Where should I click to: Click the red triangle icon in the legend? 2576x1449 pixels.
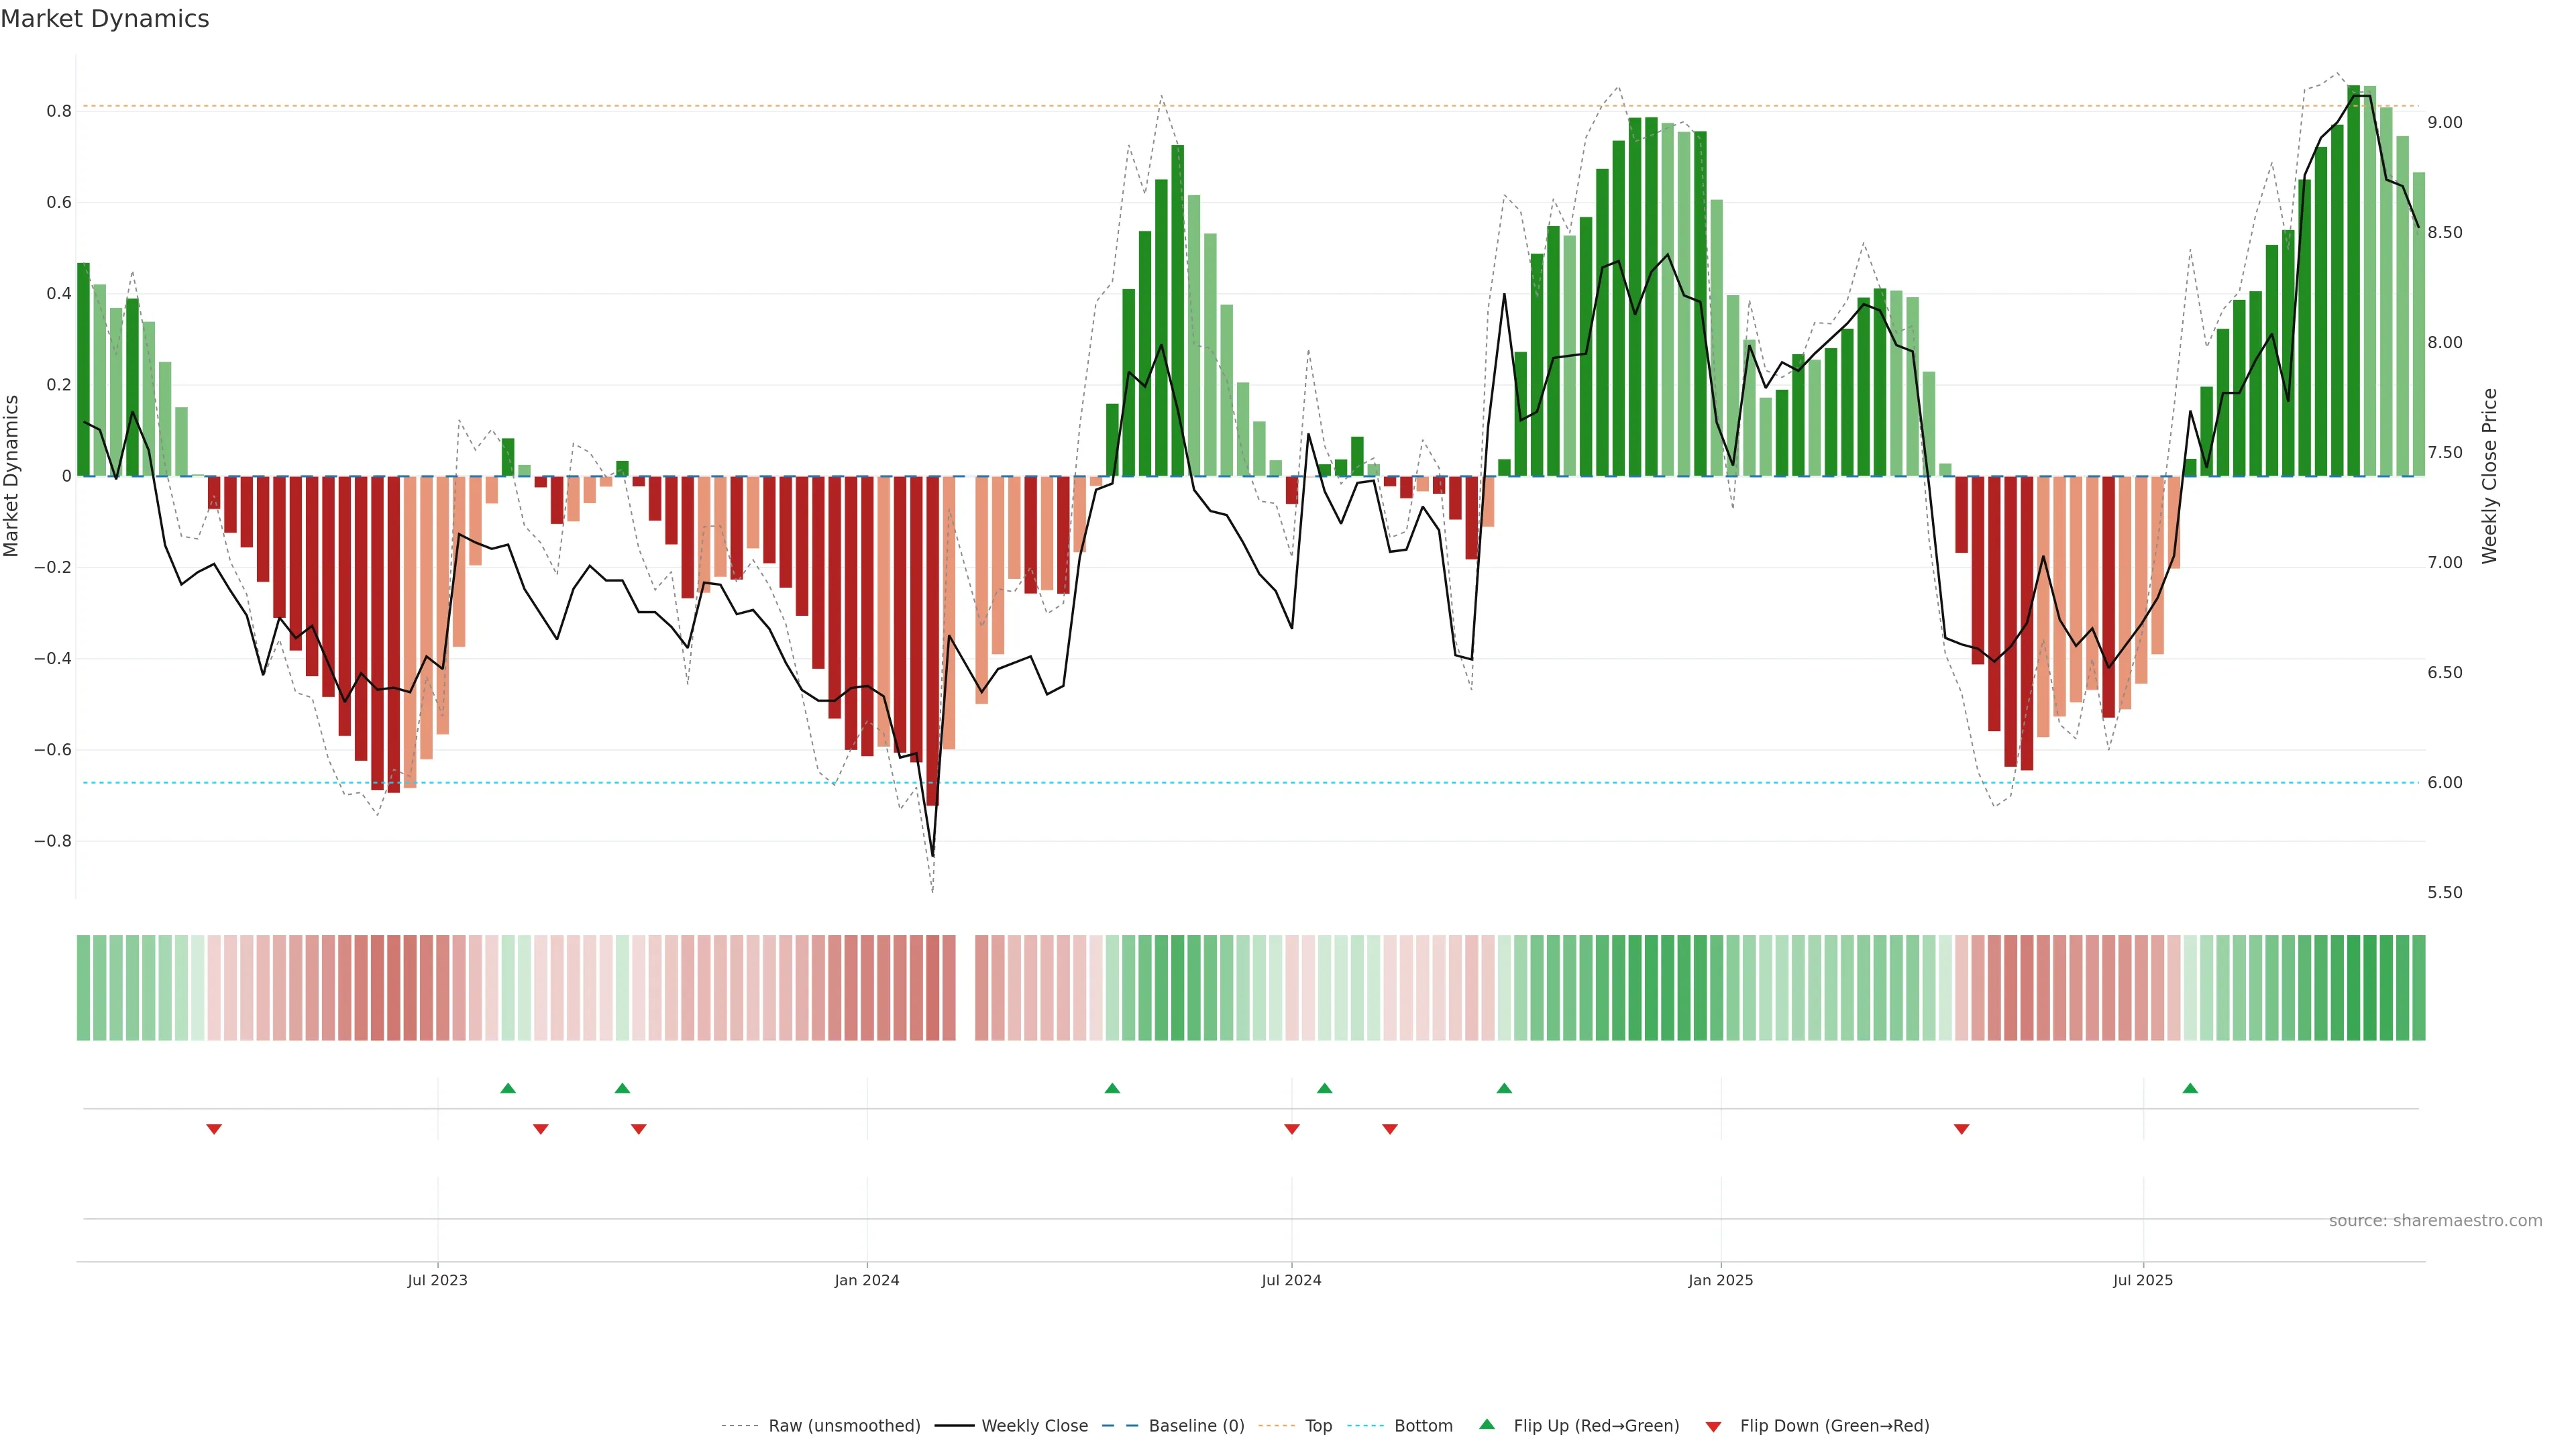click(1713, 1426)
